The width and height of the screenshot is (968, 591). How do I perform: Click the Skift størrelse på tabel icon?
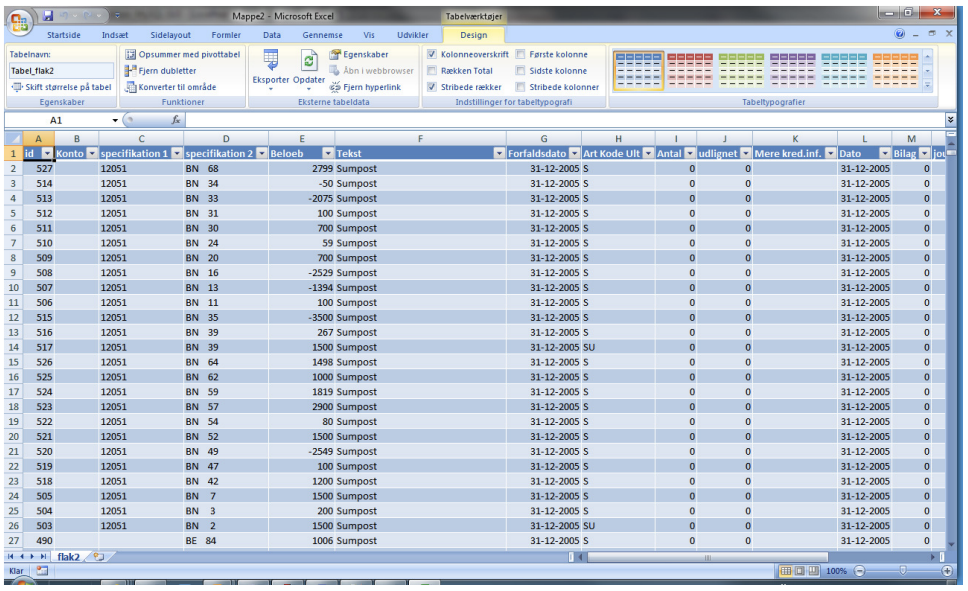coord(17,87)
